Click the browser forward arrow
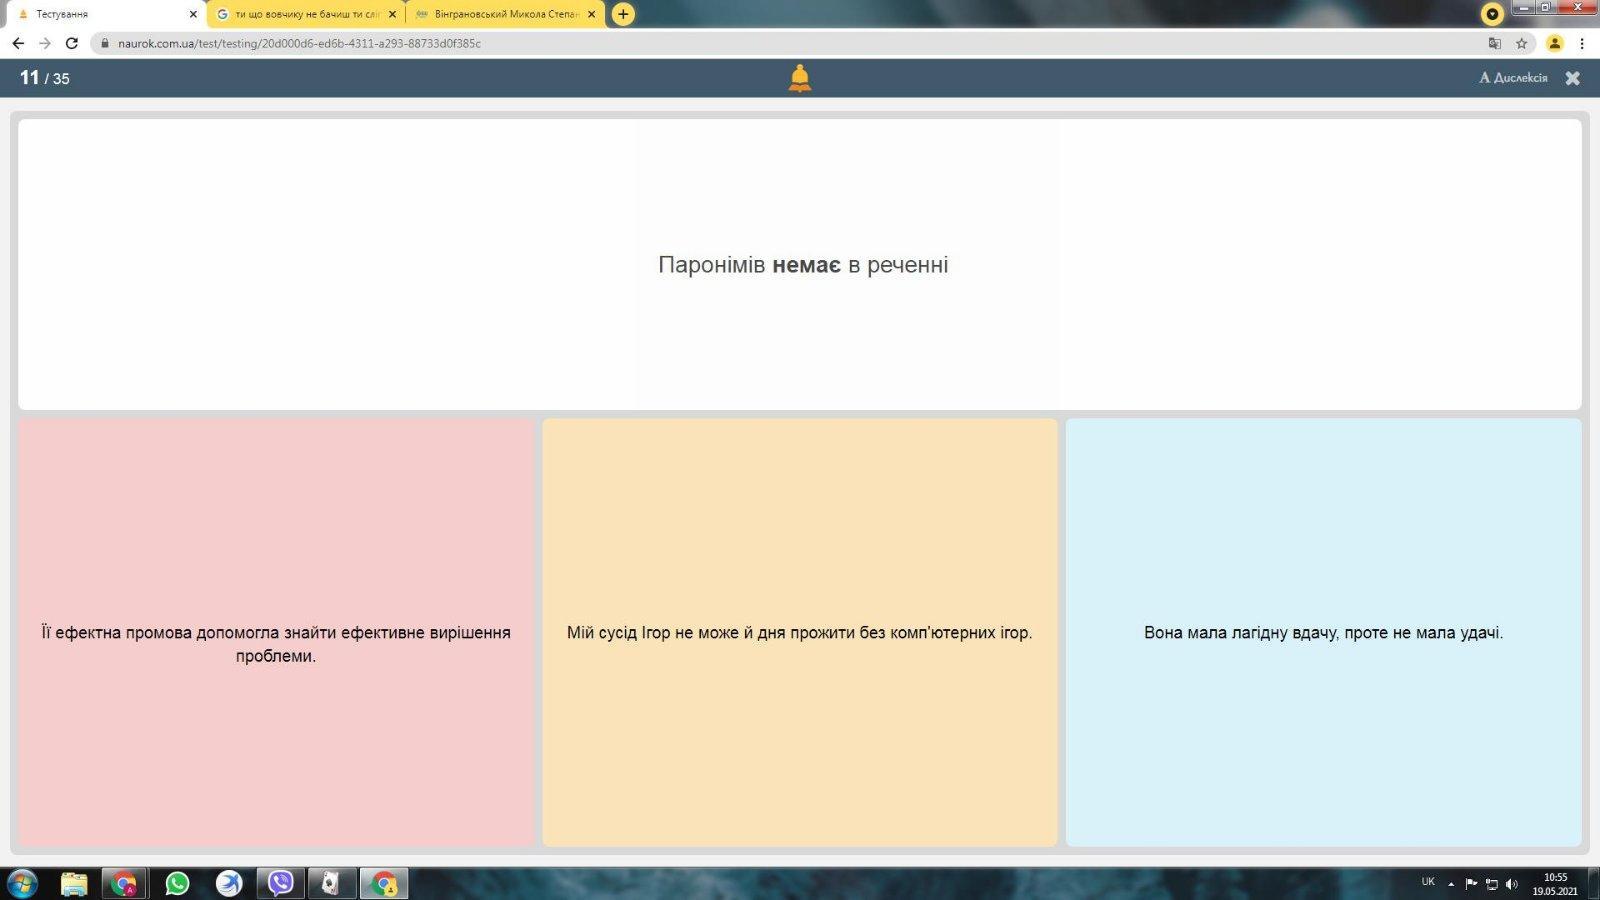Screen dimensions: 1600x900 45,43
